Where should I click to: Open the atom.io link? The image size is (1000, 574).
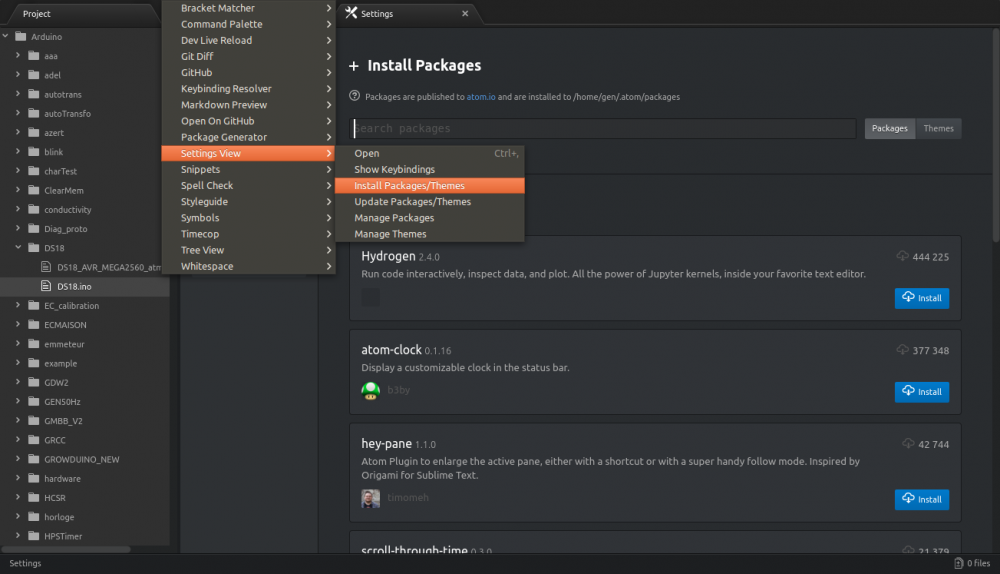click(x=481, y=97)
